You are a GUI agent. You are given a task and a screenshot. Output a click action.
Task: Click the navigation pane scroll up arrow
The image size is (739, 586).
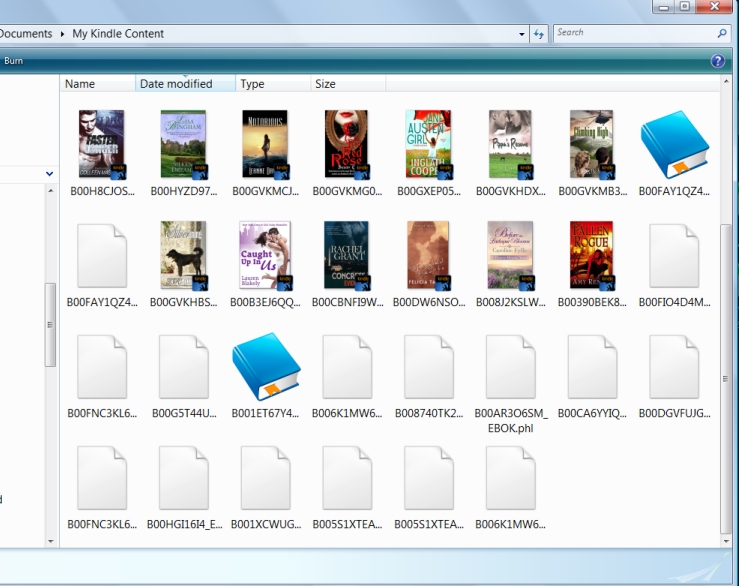(x=50, y=190)
